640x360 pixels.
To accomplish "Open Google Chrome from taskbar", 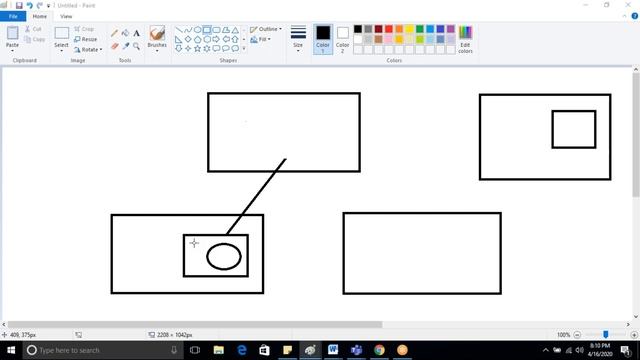I will (x=379, y=350).
